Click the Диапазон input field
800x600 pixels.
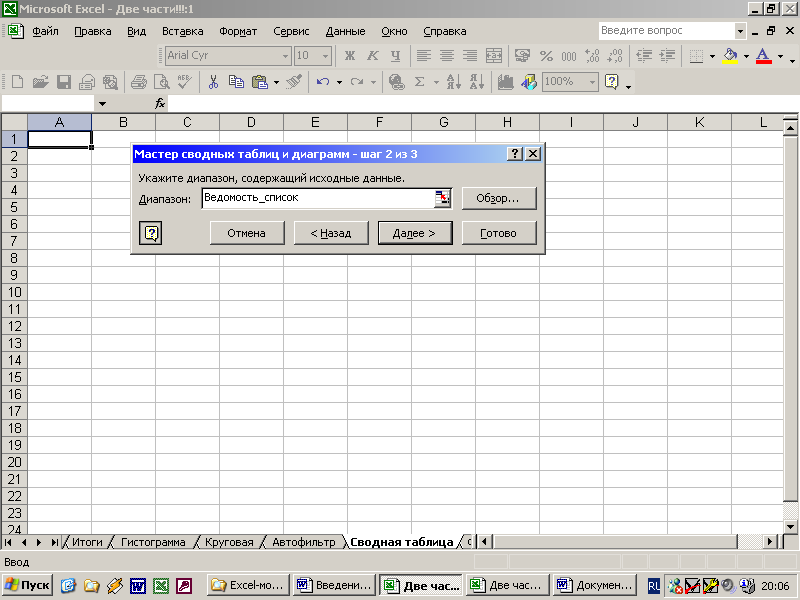tap(318, 198)
